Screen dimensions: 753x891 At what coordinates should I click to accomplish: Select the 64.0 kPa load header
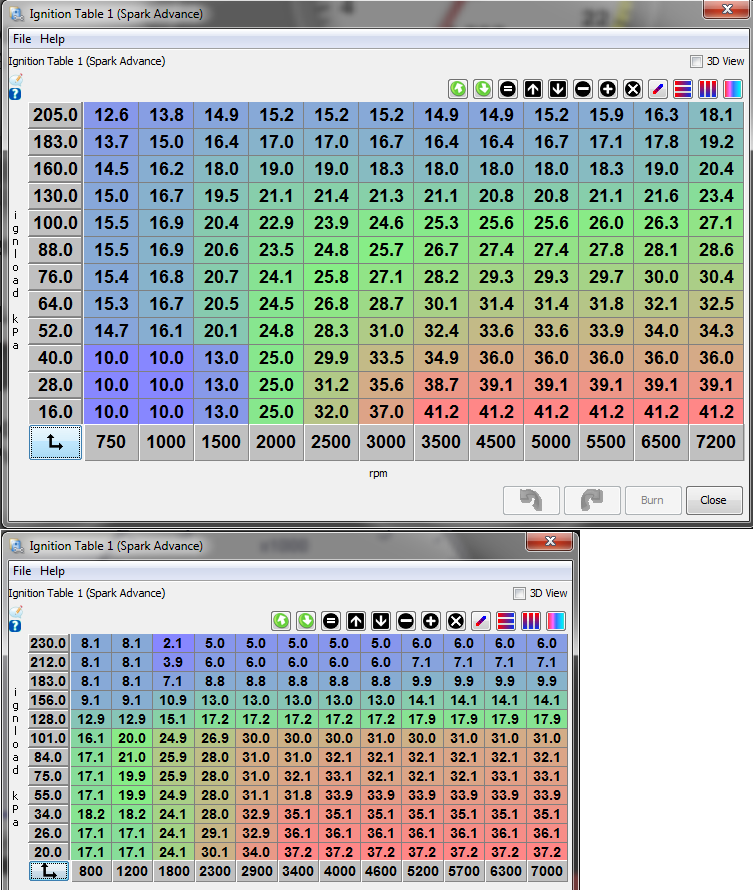[55, 304]
